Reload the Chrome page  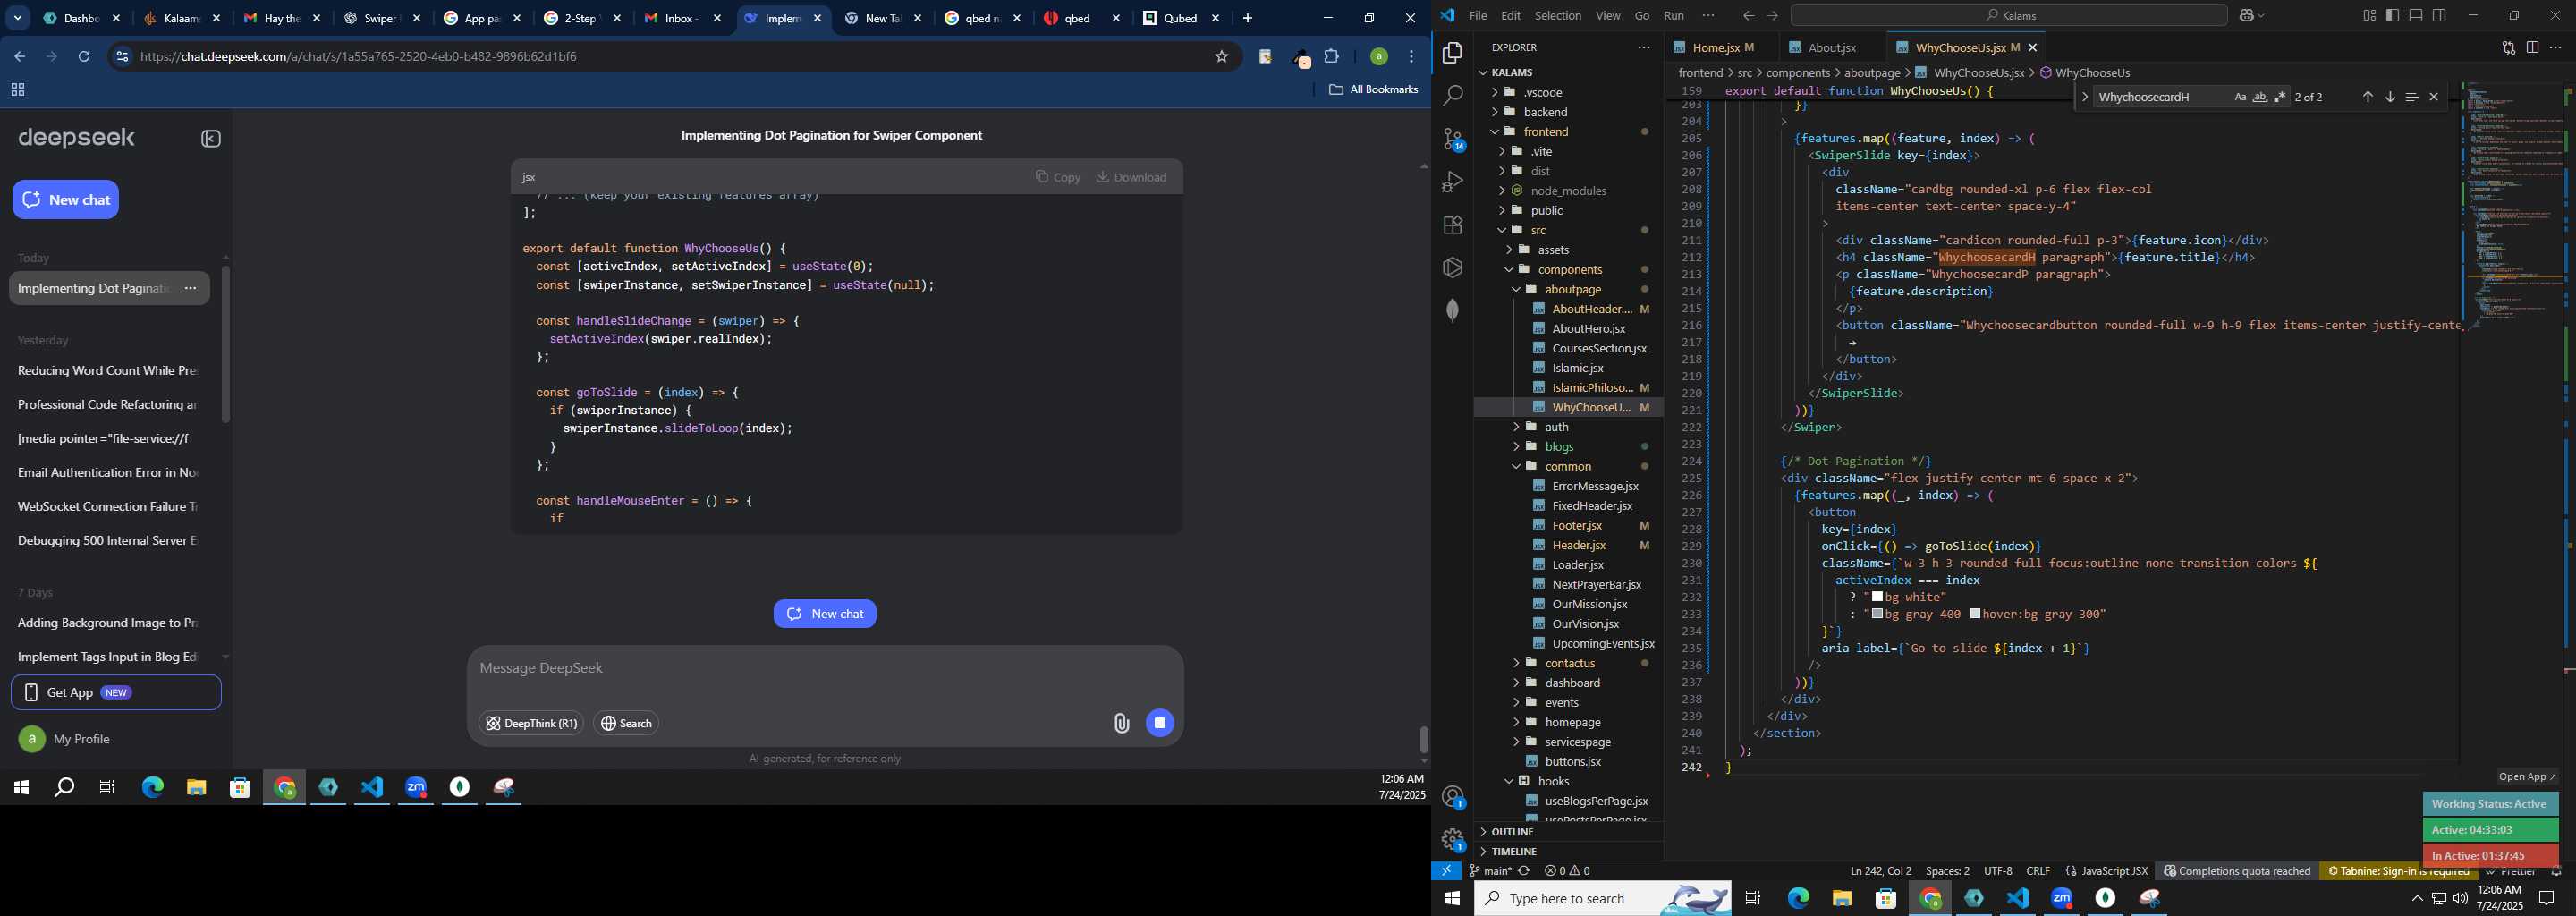[x=84, y=57]
